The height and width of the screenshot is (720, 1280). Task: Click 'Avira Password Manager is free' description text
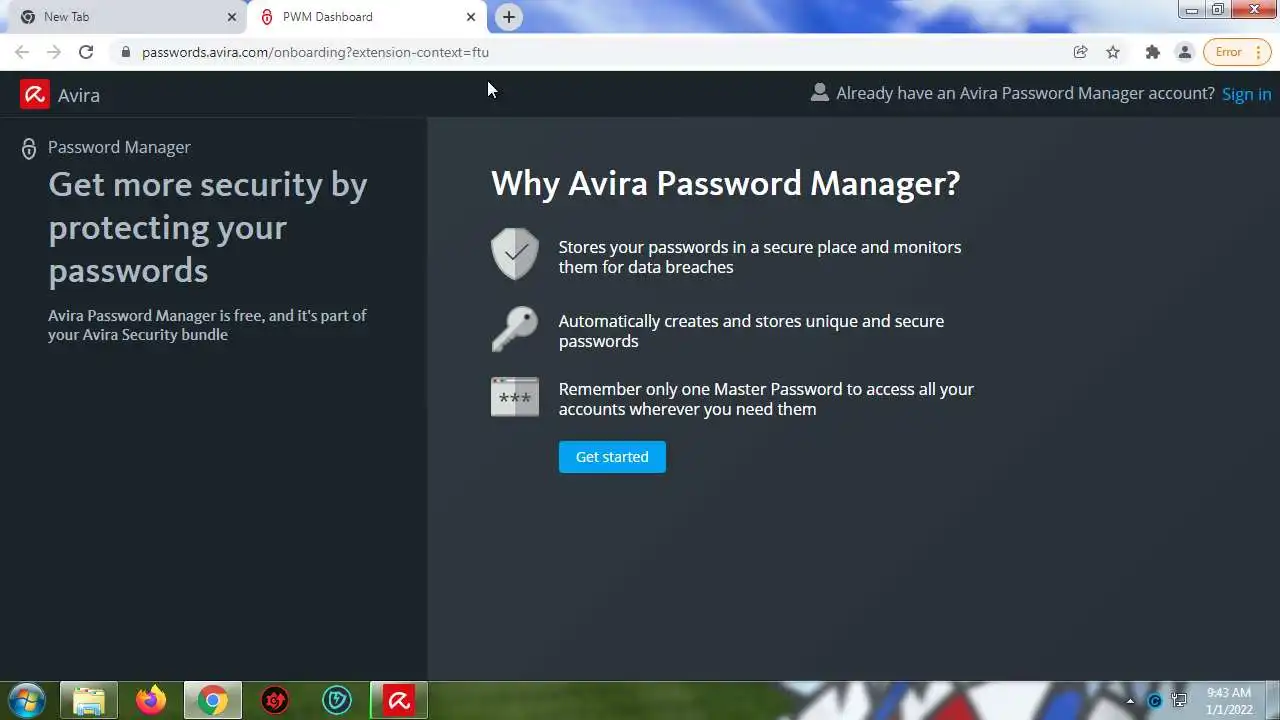pos(207,325)
